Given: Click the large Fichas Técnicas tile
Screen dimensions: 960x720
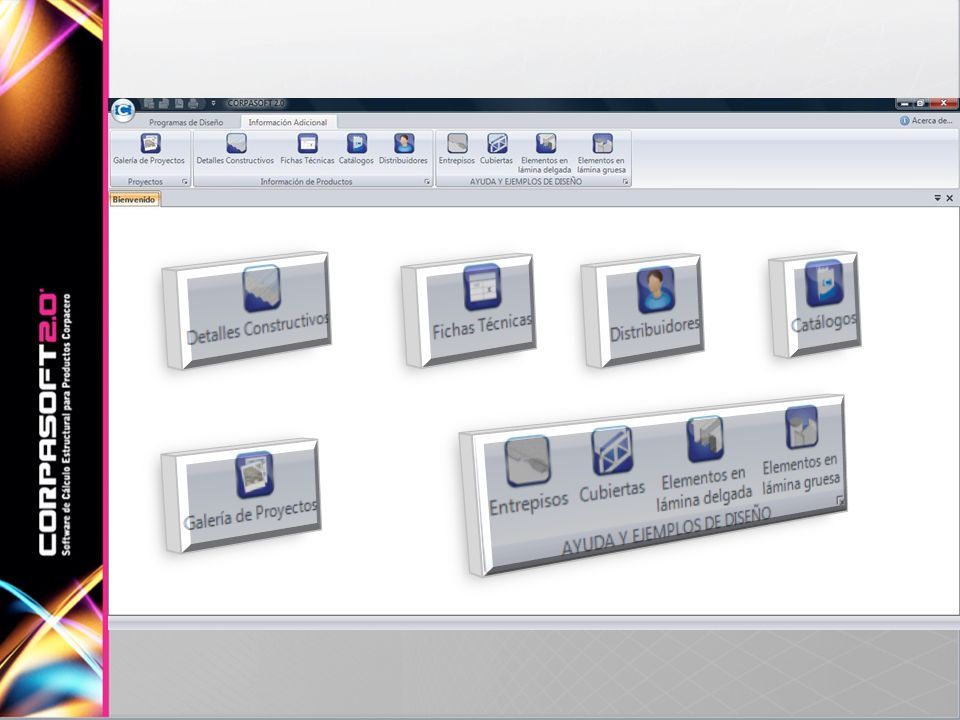Looking at the screenshot, I should pos(469,310).
